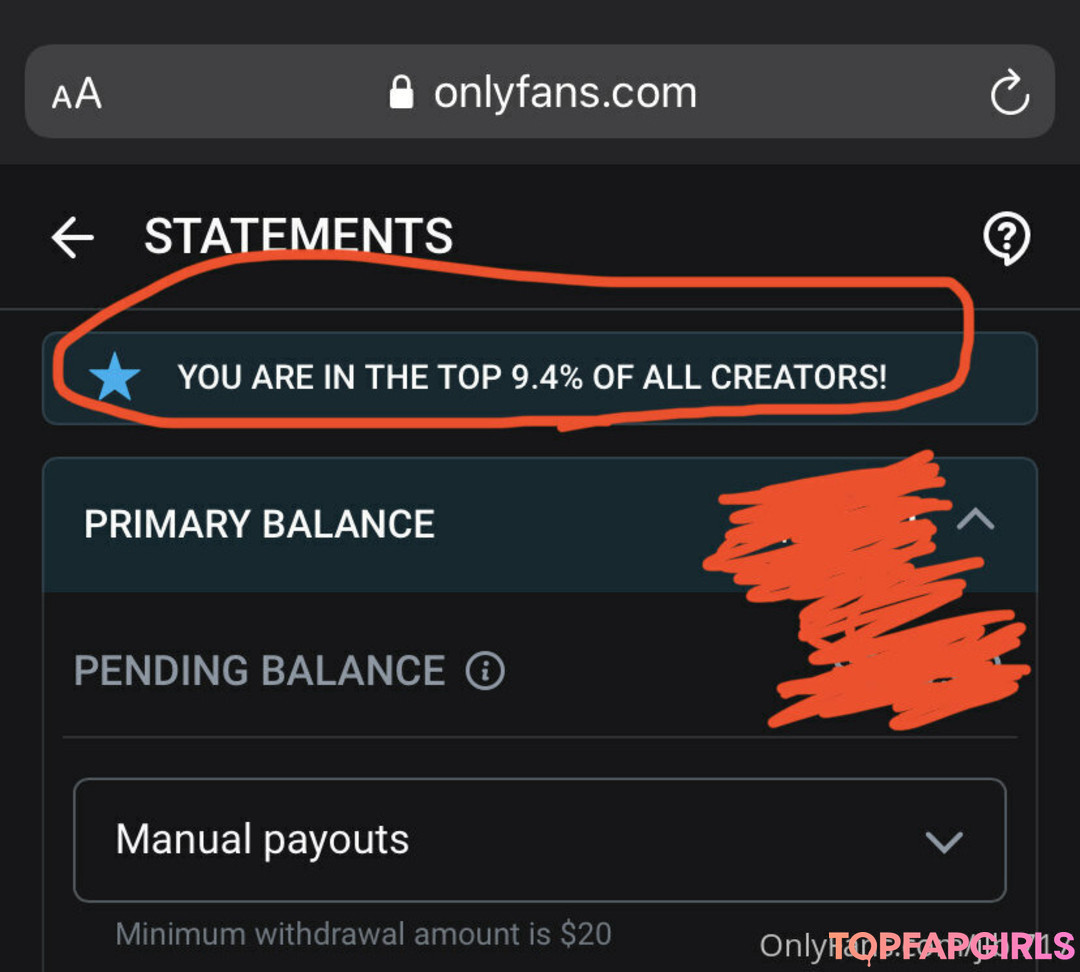Viewport: 1080px width, 972px height.
Task: Click the STATEMENTS page title
Action: (x=298, y=238)
